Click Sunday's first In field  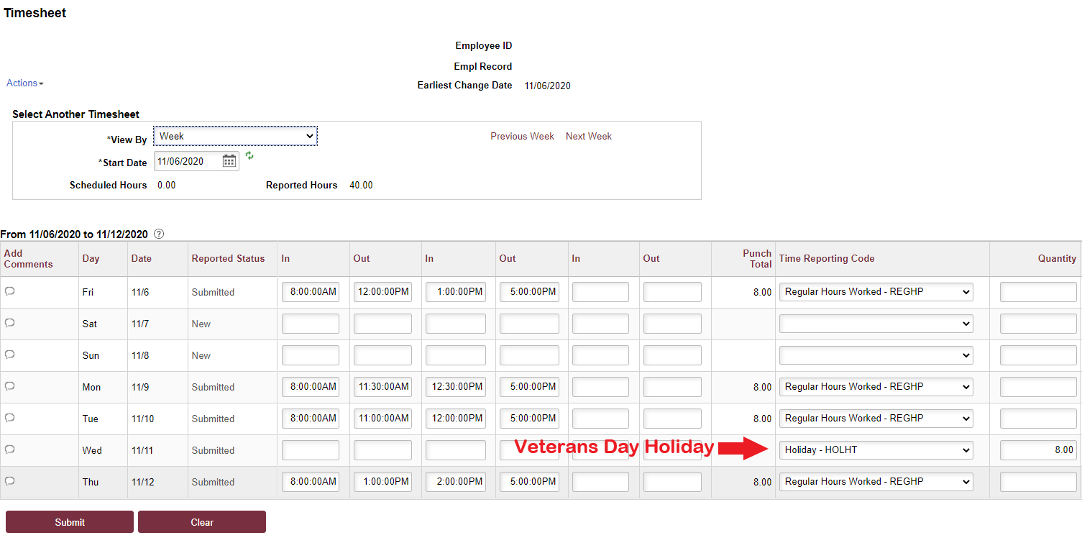coord(311,356)
